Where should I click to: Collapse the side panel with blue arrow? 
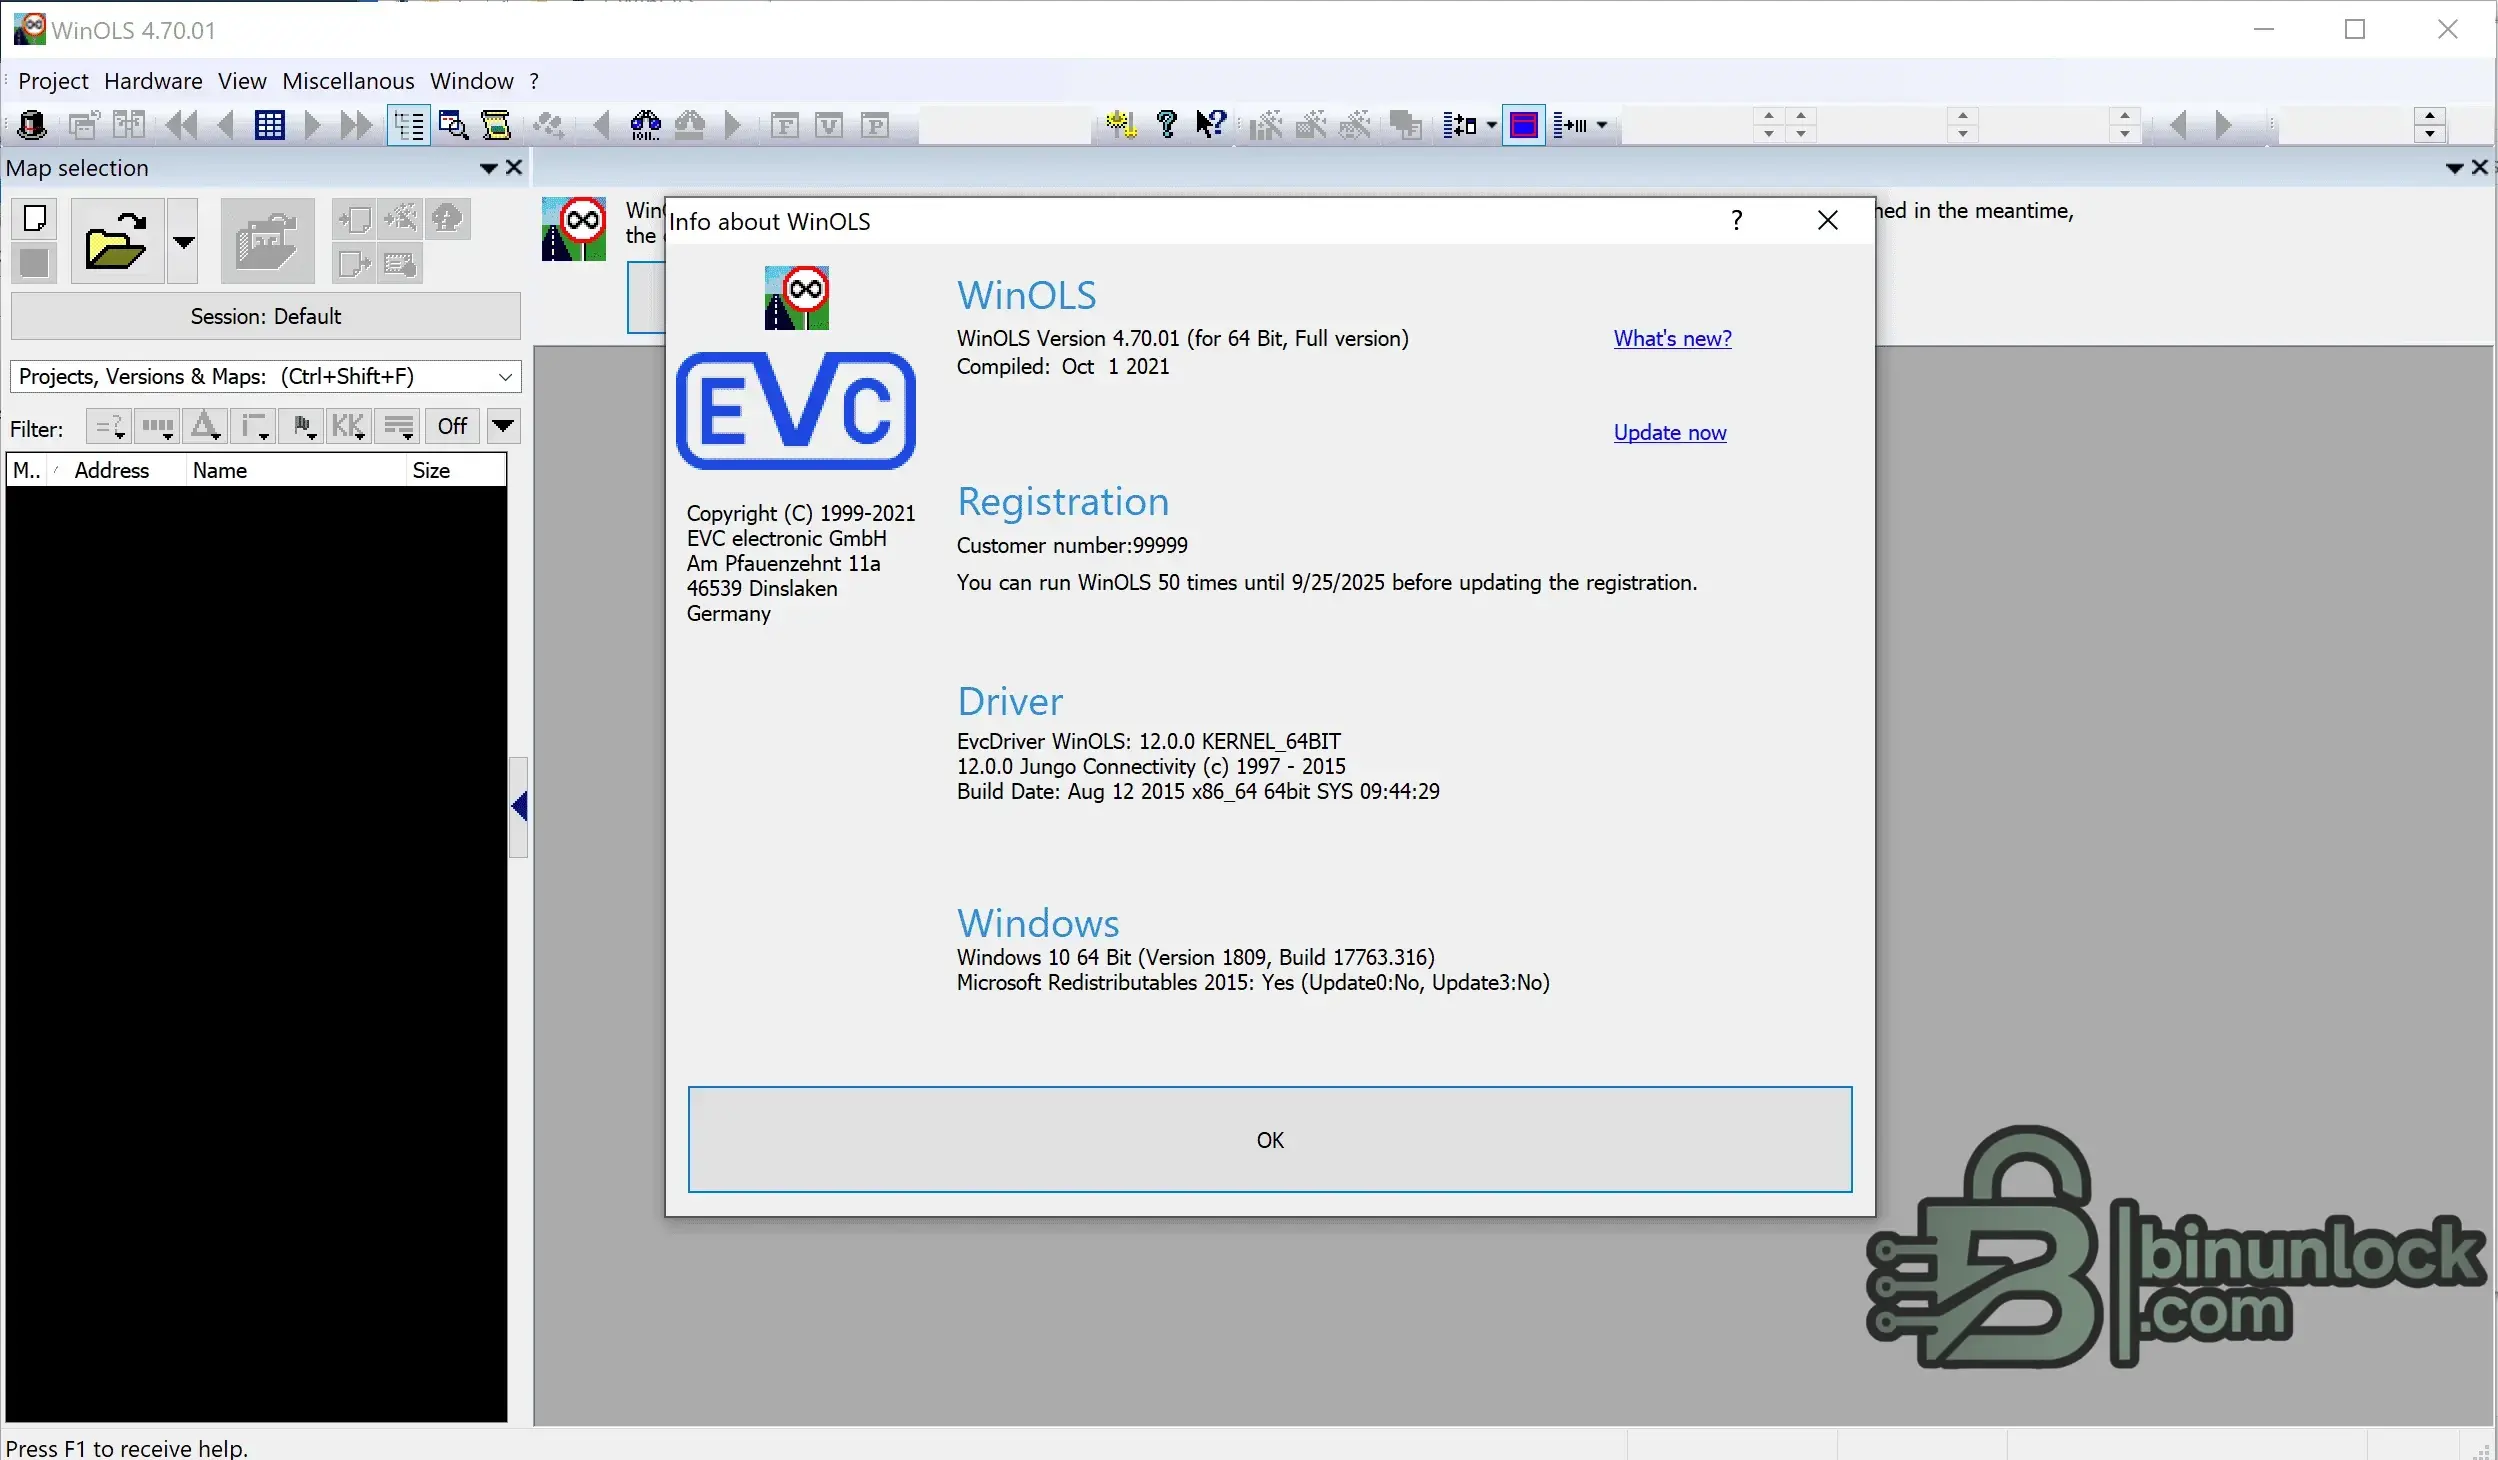tap(519, 807)
